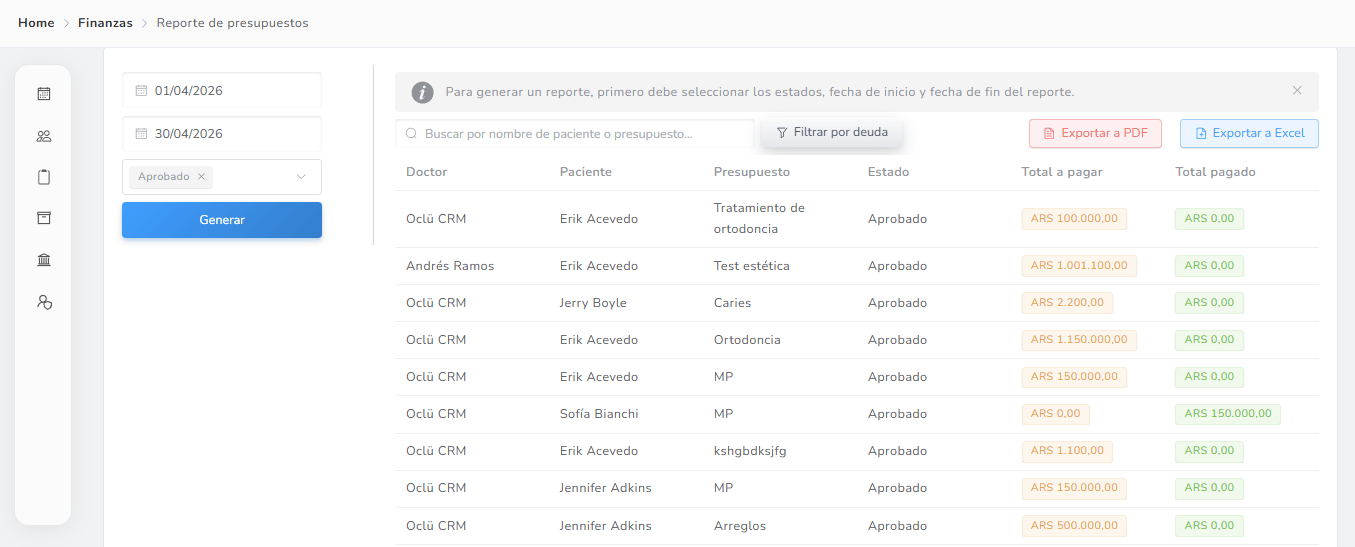Click the magnifier icon in search box
1355x547 pixels.
411,133
